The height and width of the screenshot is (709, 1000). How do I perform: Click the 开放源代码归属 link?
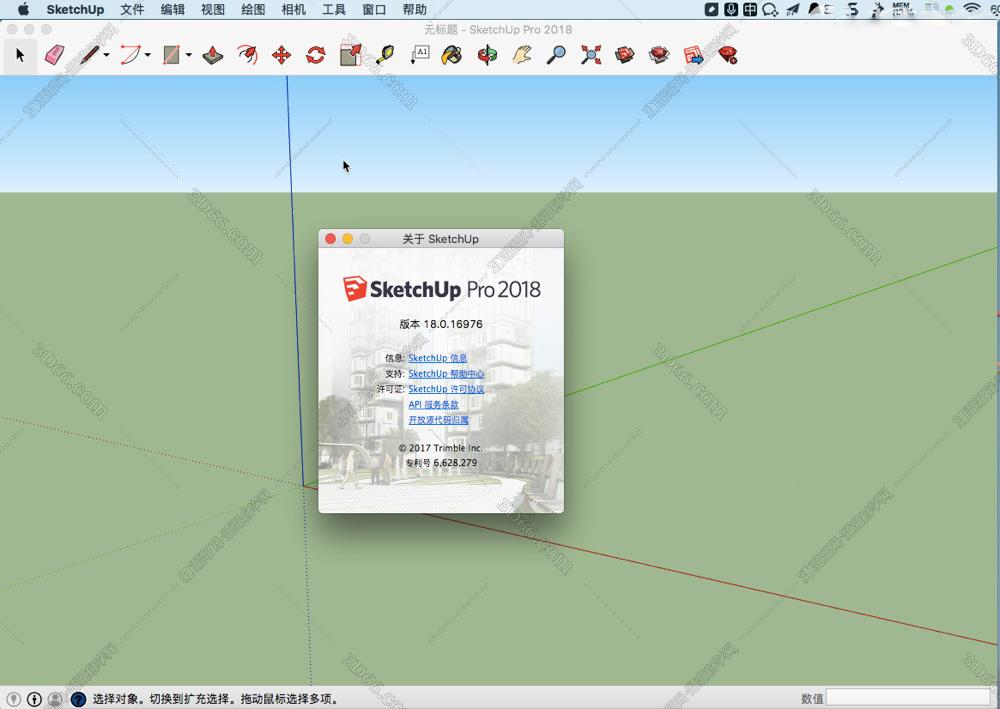tap(438, 420)
